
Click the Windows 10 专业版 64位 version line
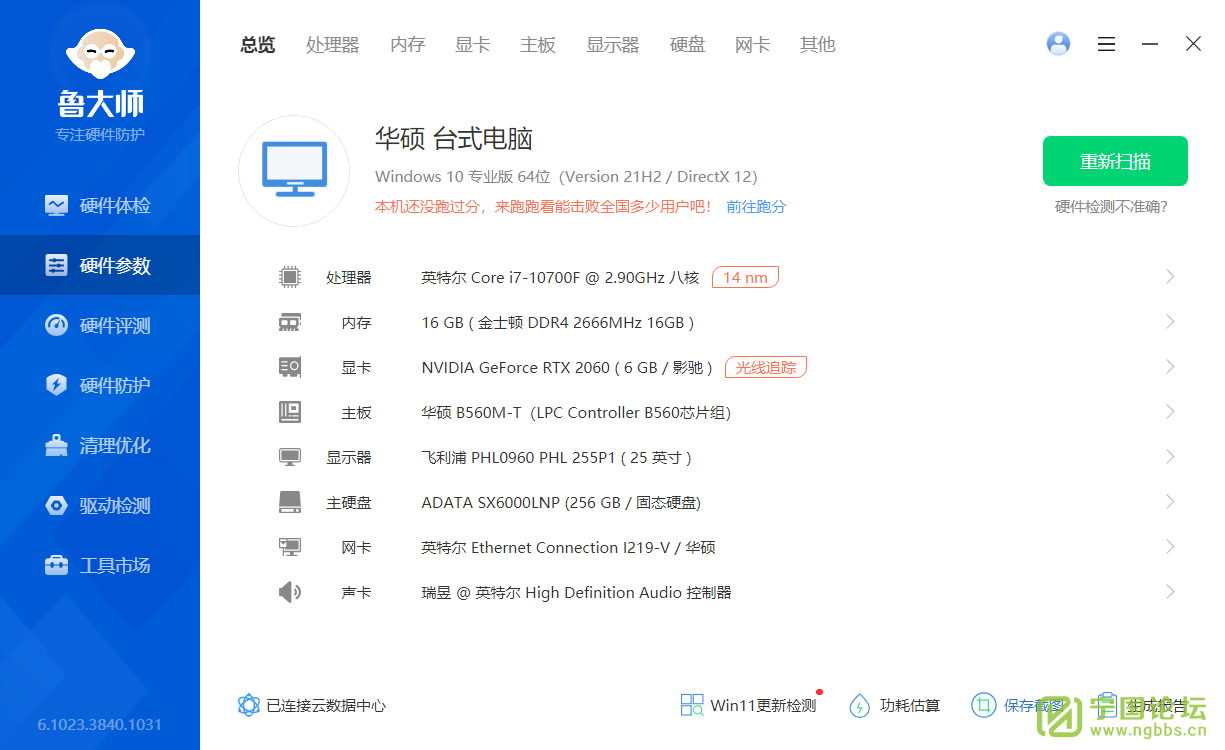click(x=566, y=177)
